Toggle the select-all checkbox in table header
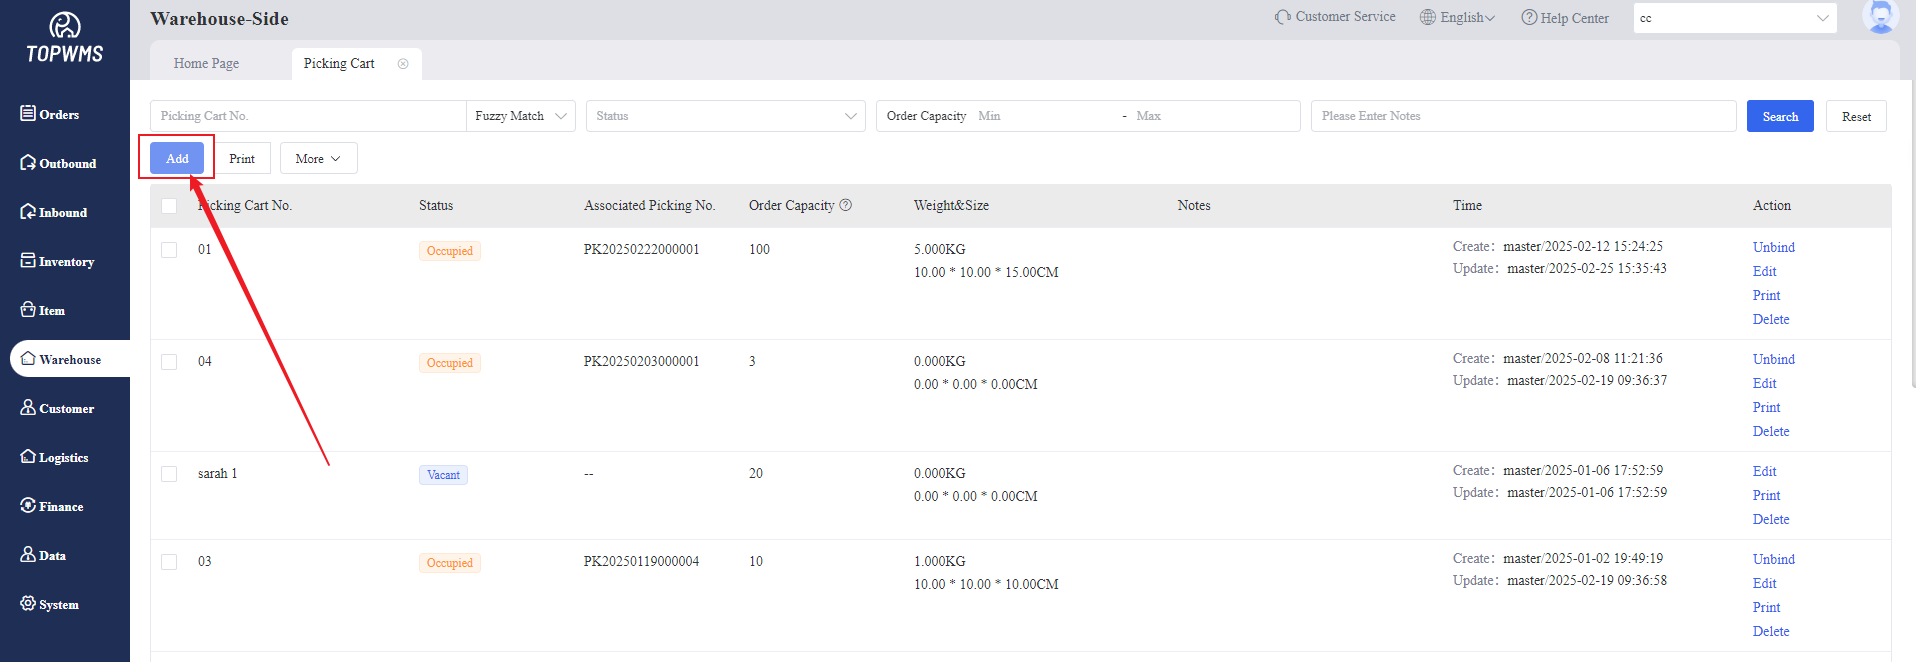 click(169, 206)
